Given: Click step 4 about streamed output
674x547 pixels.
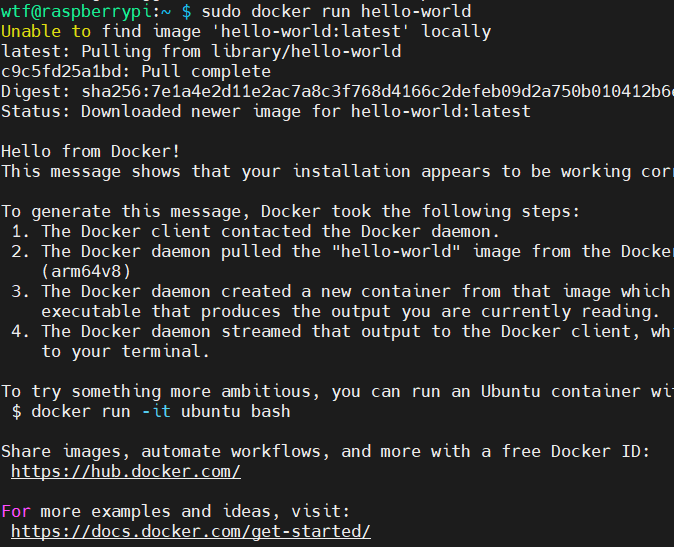Looking at the screenshot, I should pyautogui.click(x=343, y=331).
